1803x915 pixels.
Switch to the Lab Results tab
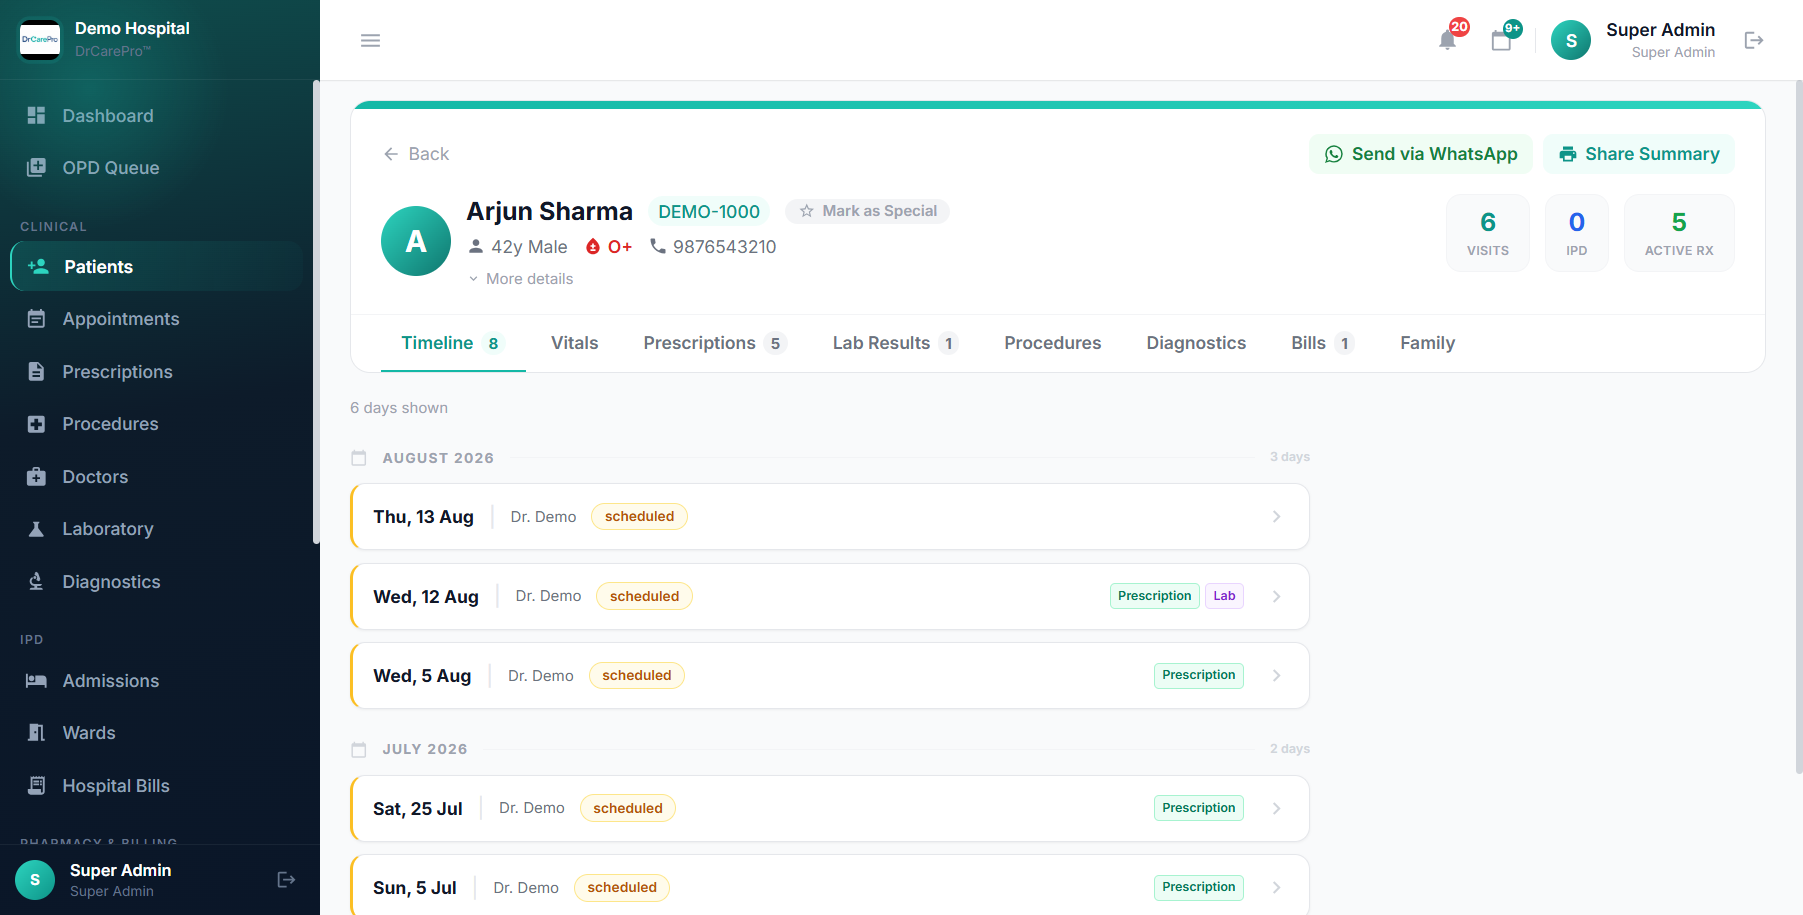(895, 343)
